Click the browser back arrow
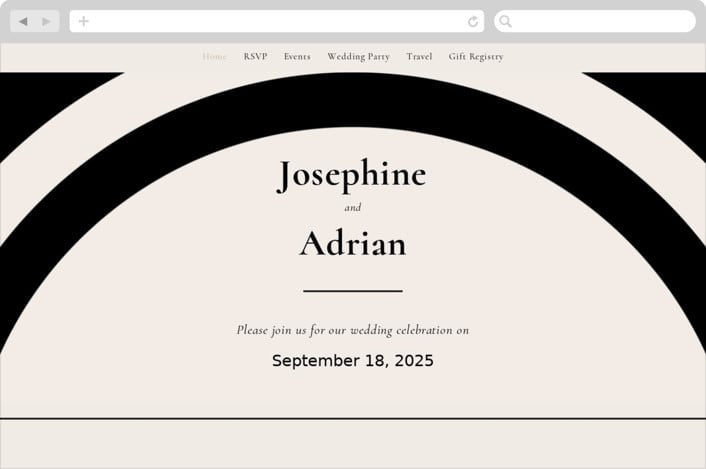 (23, 21)
